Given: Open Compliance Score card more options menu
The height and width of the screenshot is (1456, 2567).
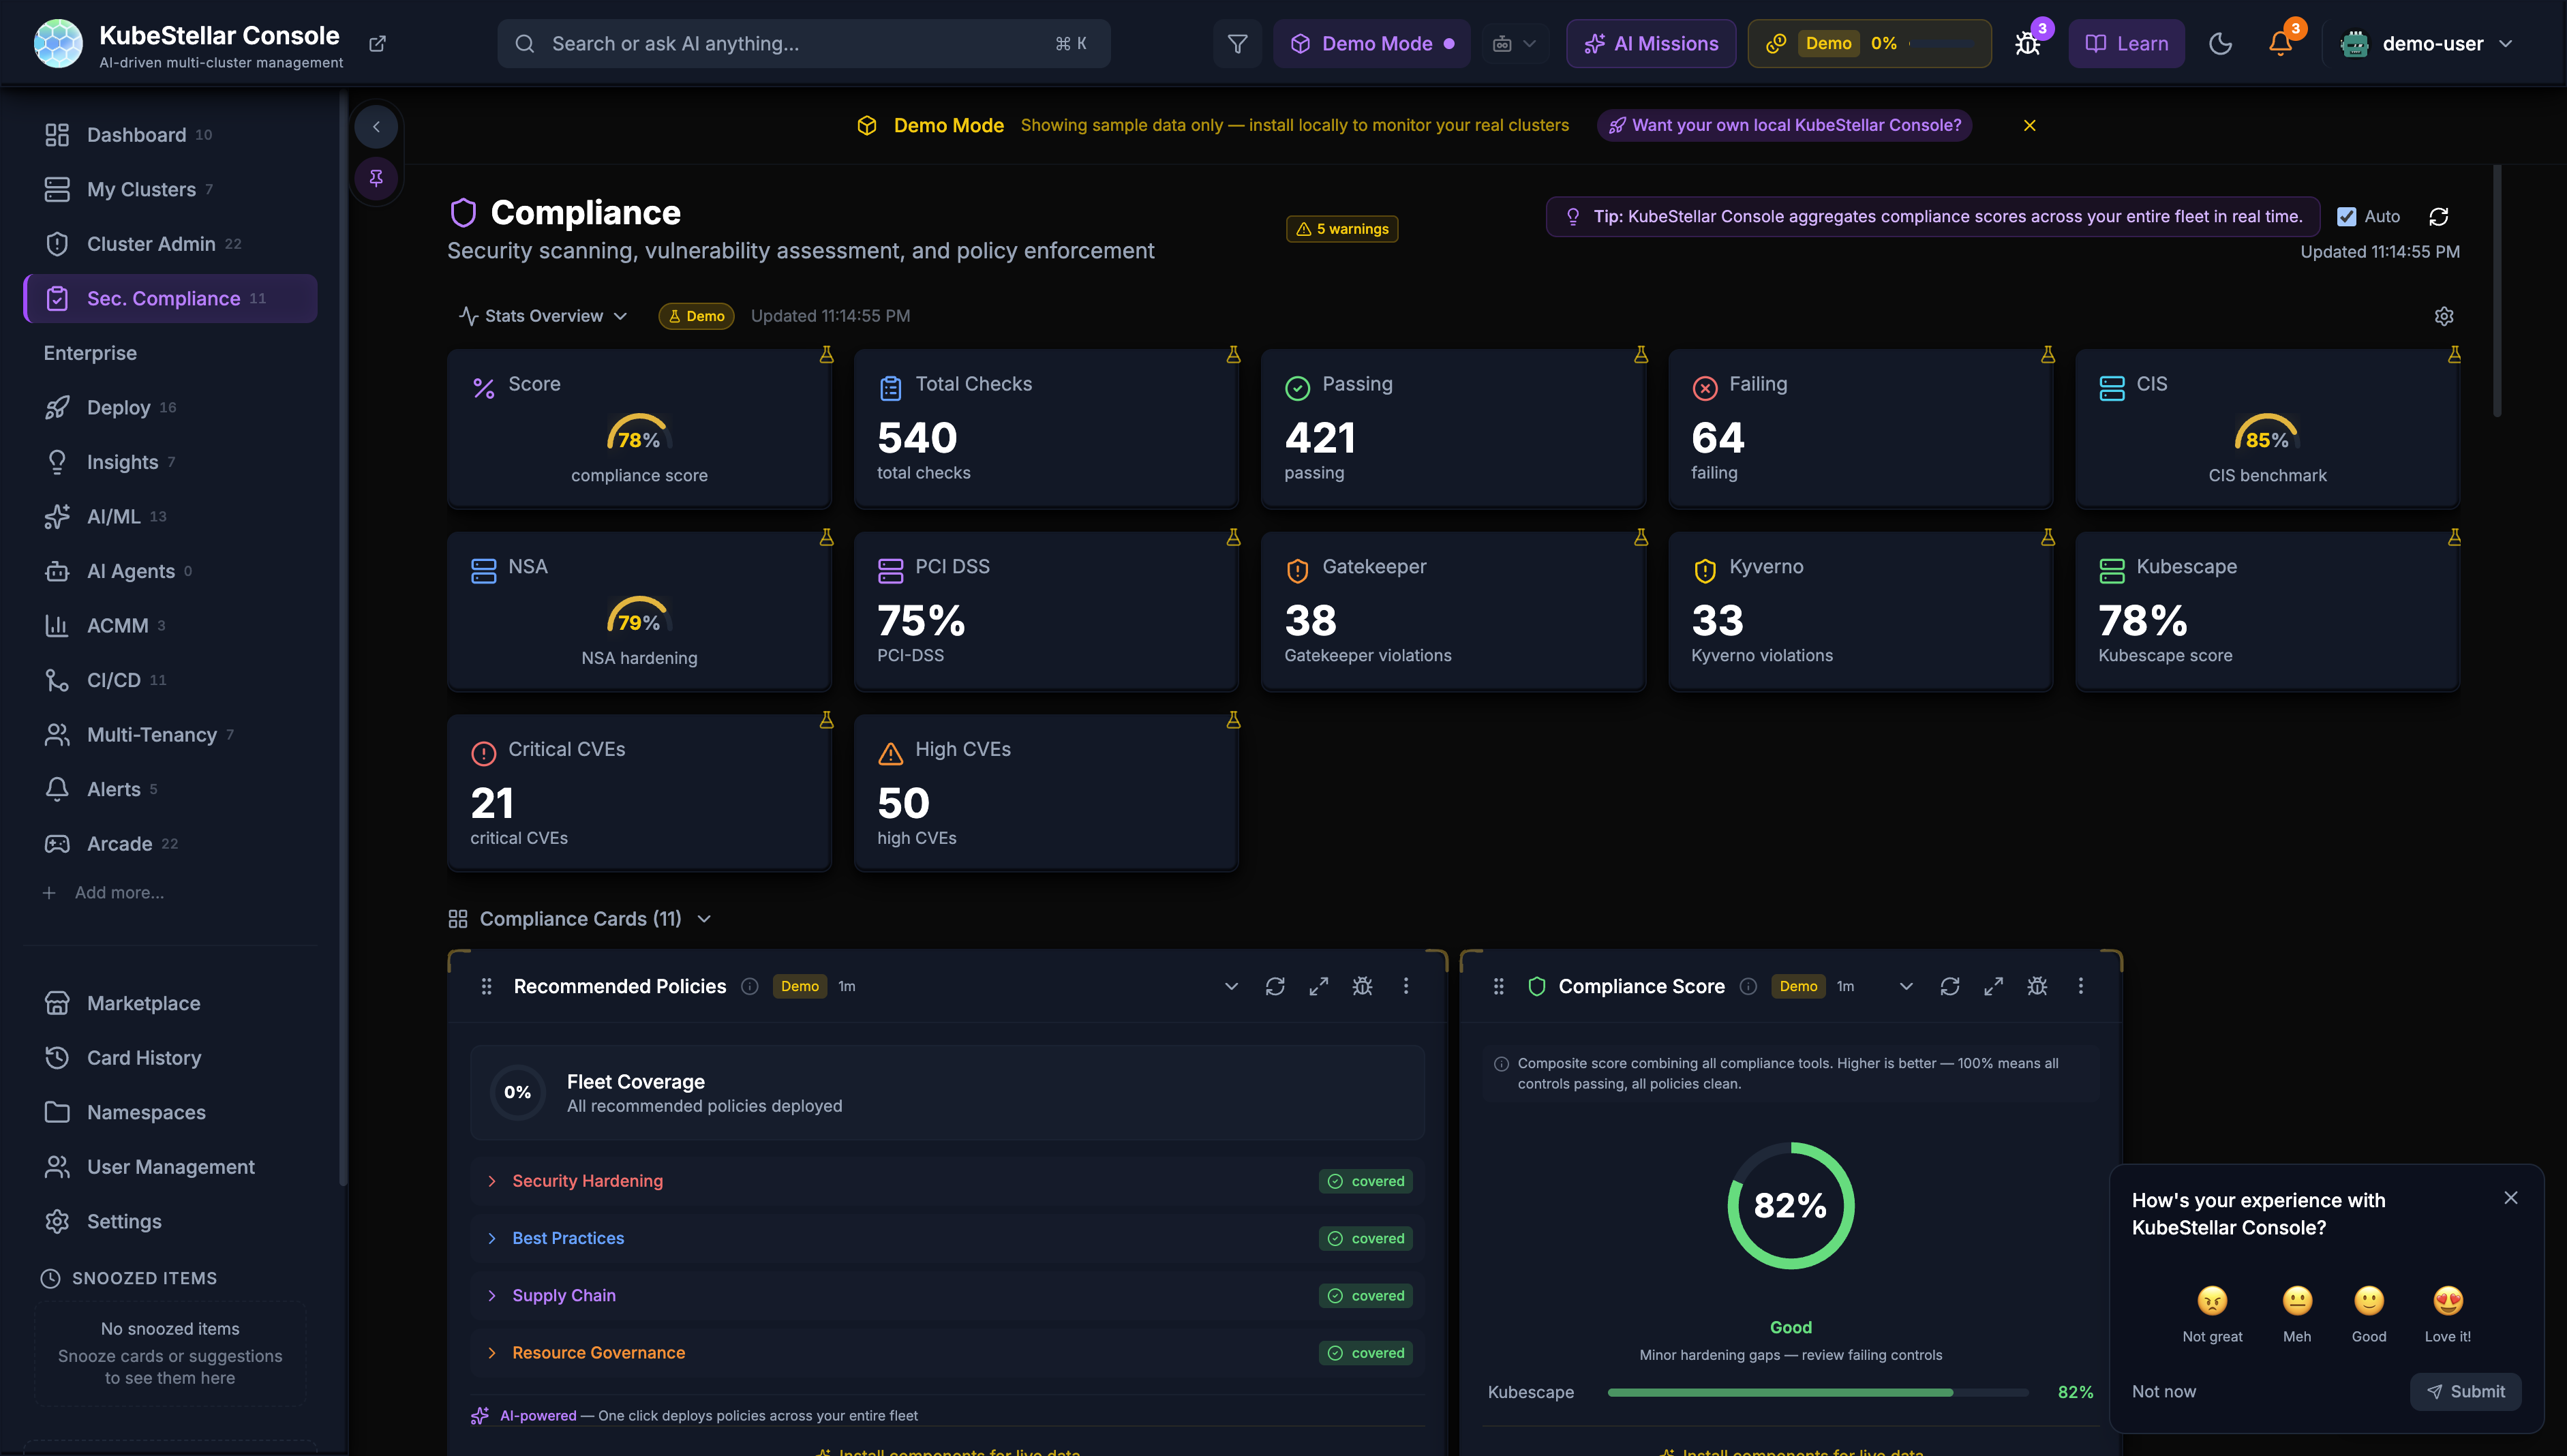Looking at the screenshot, I should tap(2081, 986).
